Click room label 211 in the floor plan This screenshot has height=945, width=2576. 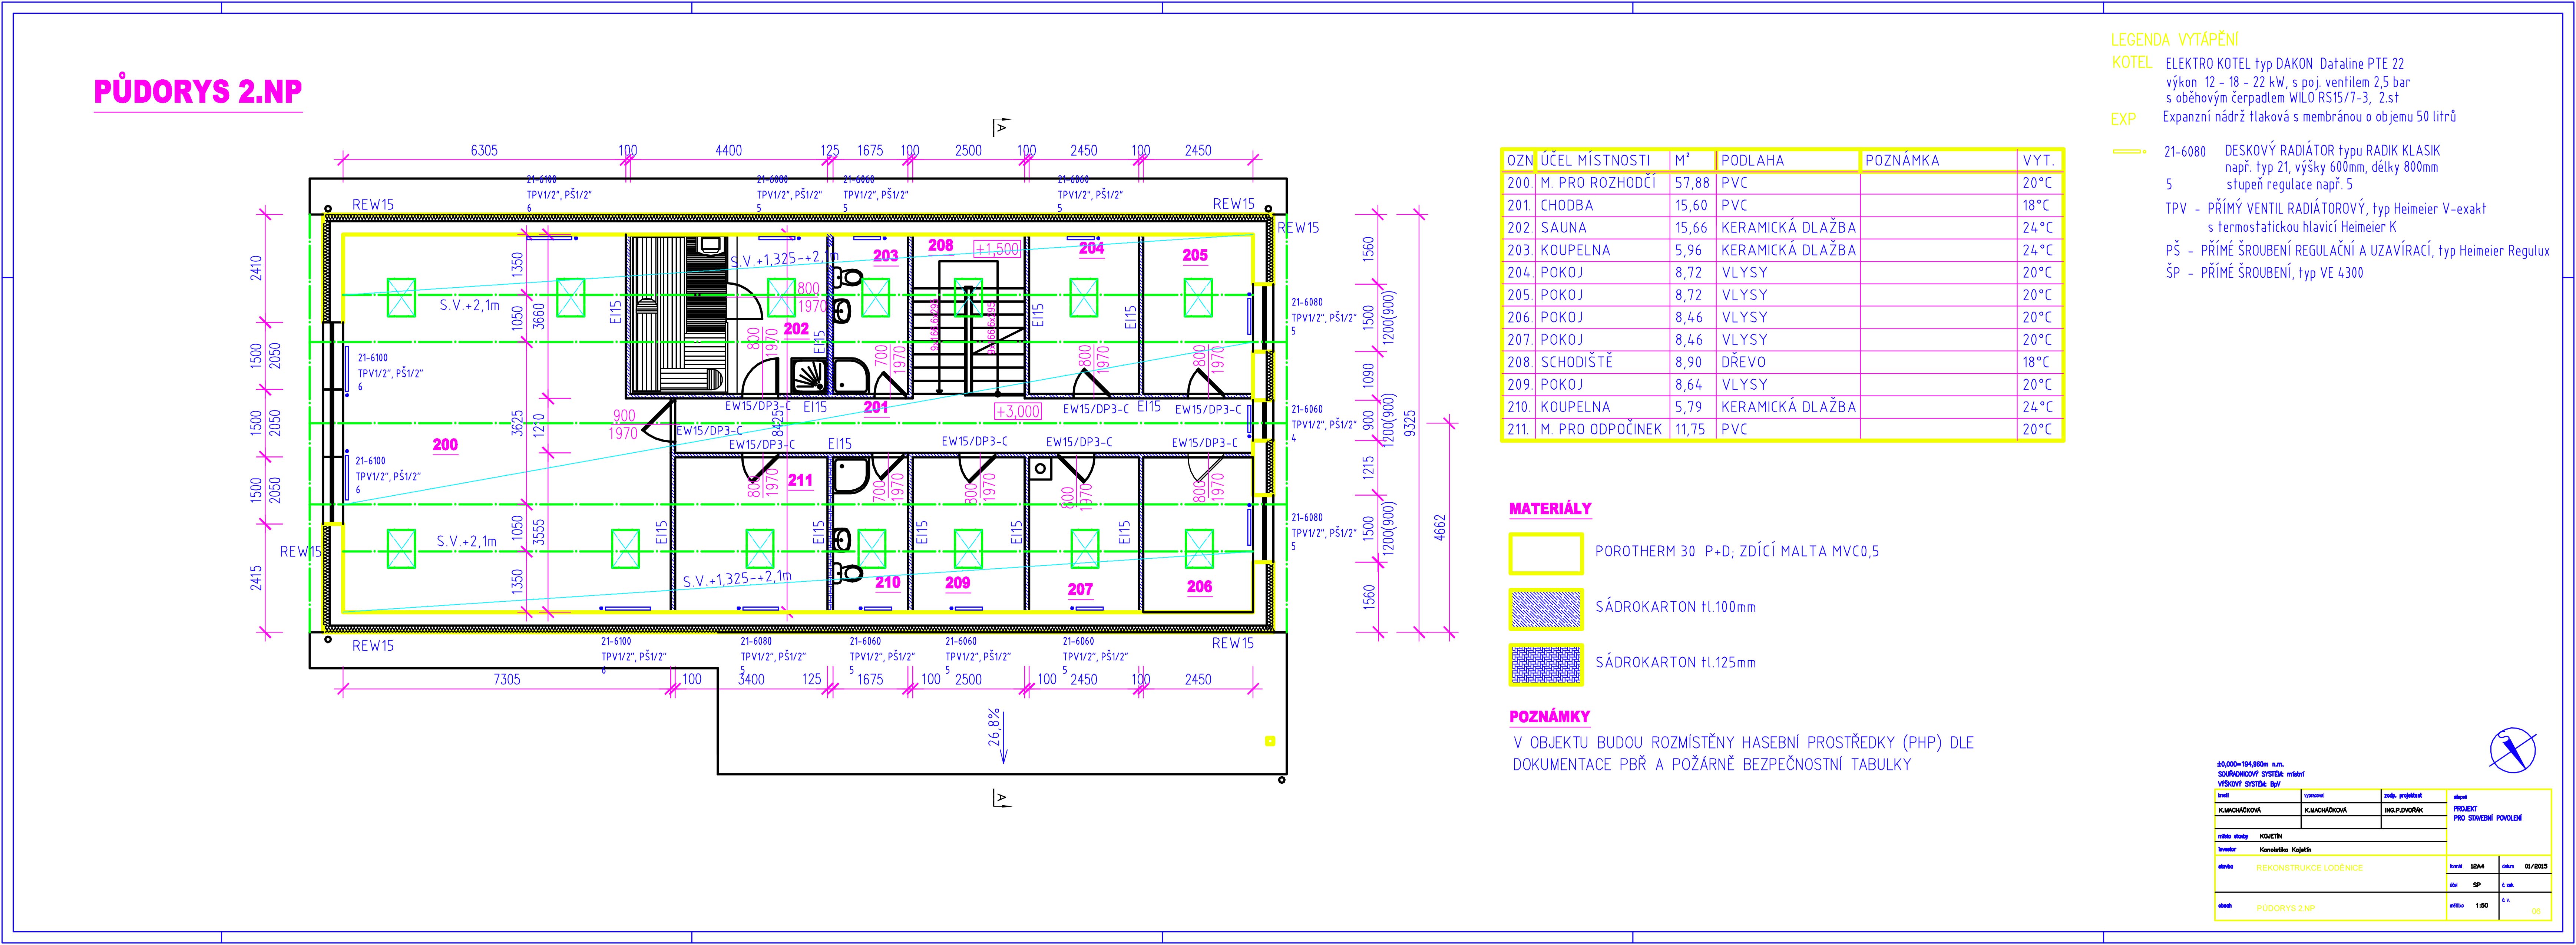pyautogui.click(x=800, y=480)
